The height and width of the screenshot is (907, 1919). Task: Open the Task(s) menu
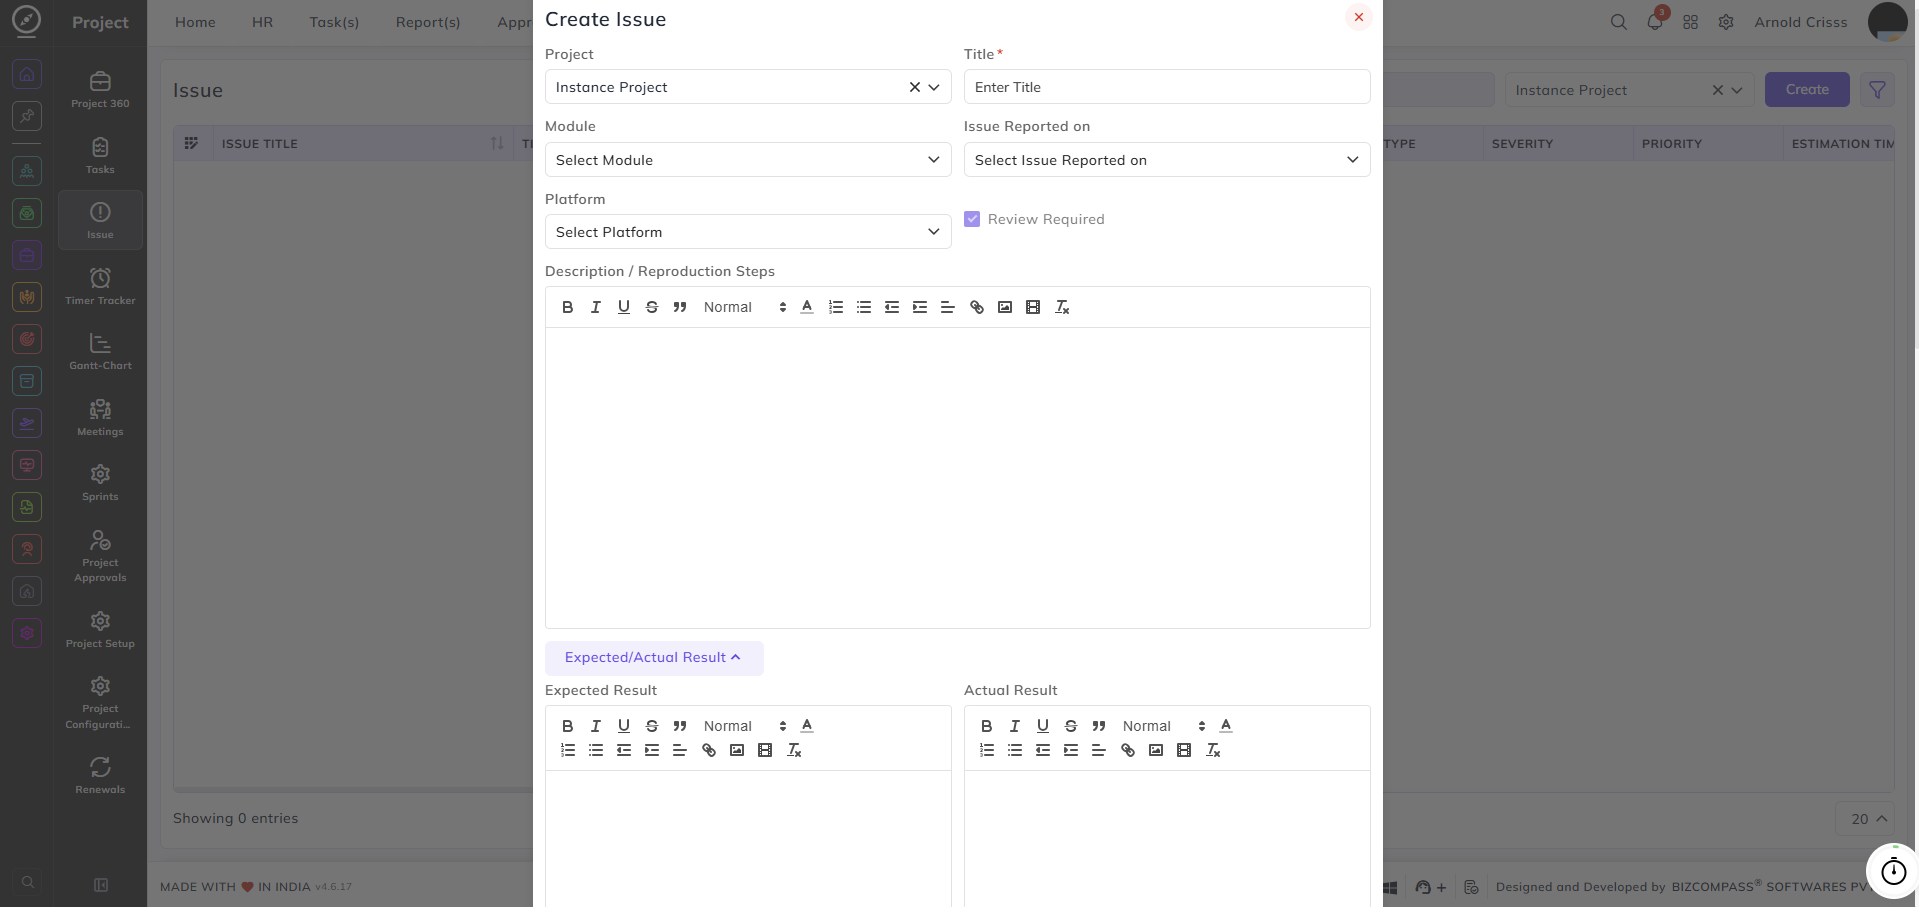[334, 22]
